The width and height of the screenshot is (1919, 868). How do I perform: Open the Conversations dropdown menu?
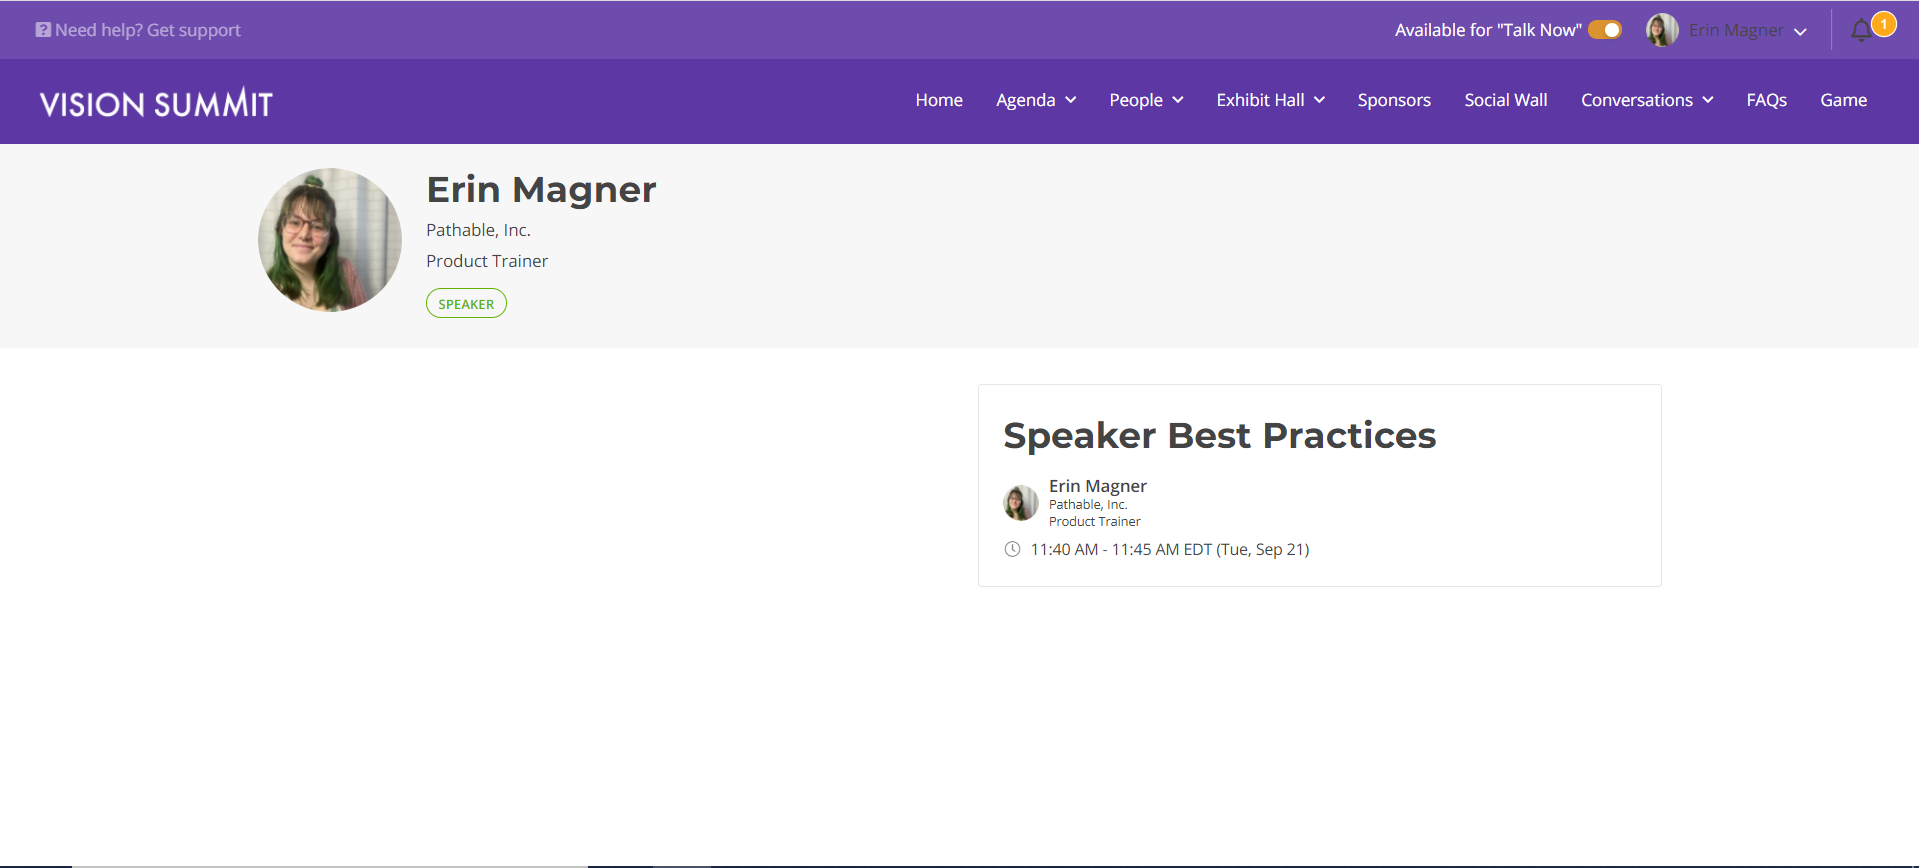[x=1647, y=100]
